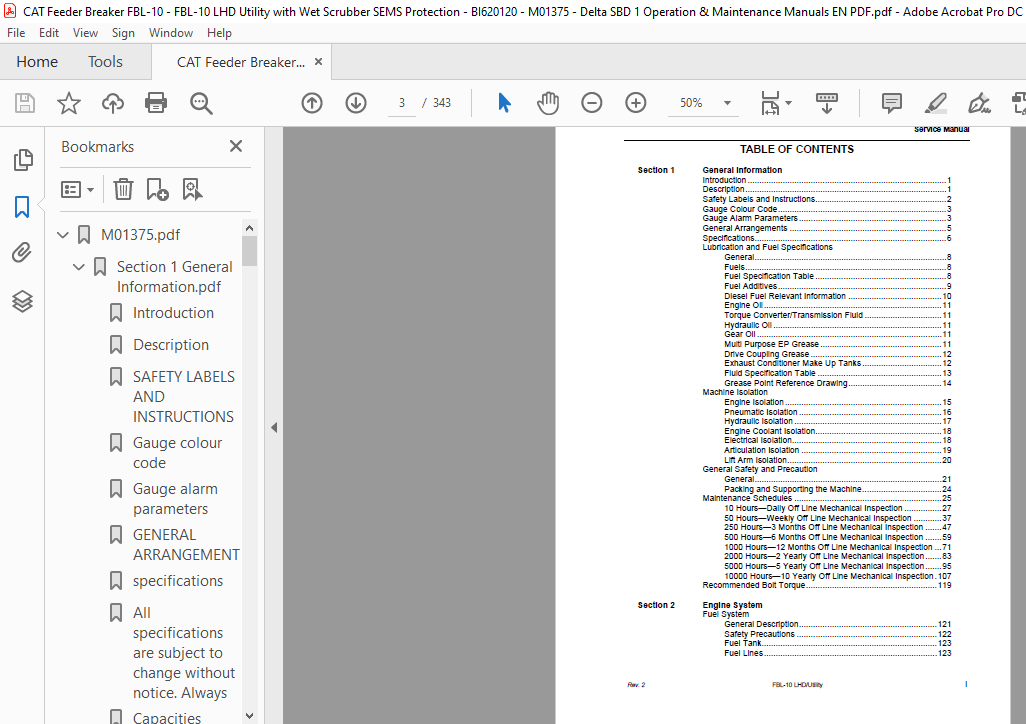
Task: Open SAFETY LABELS AND INSTRUCTIONS bookmark
Action: [x=184, y=397]
